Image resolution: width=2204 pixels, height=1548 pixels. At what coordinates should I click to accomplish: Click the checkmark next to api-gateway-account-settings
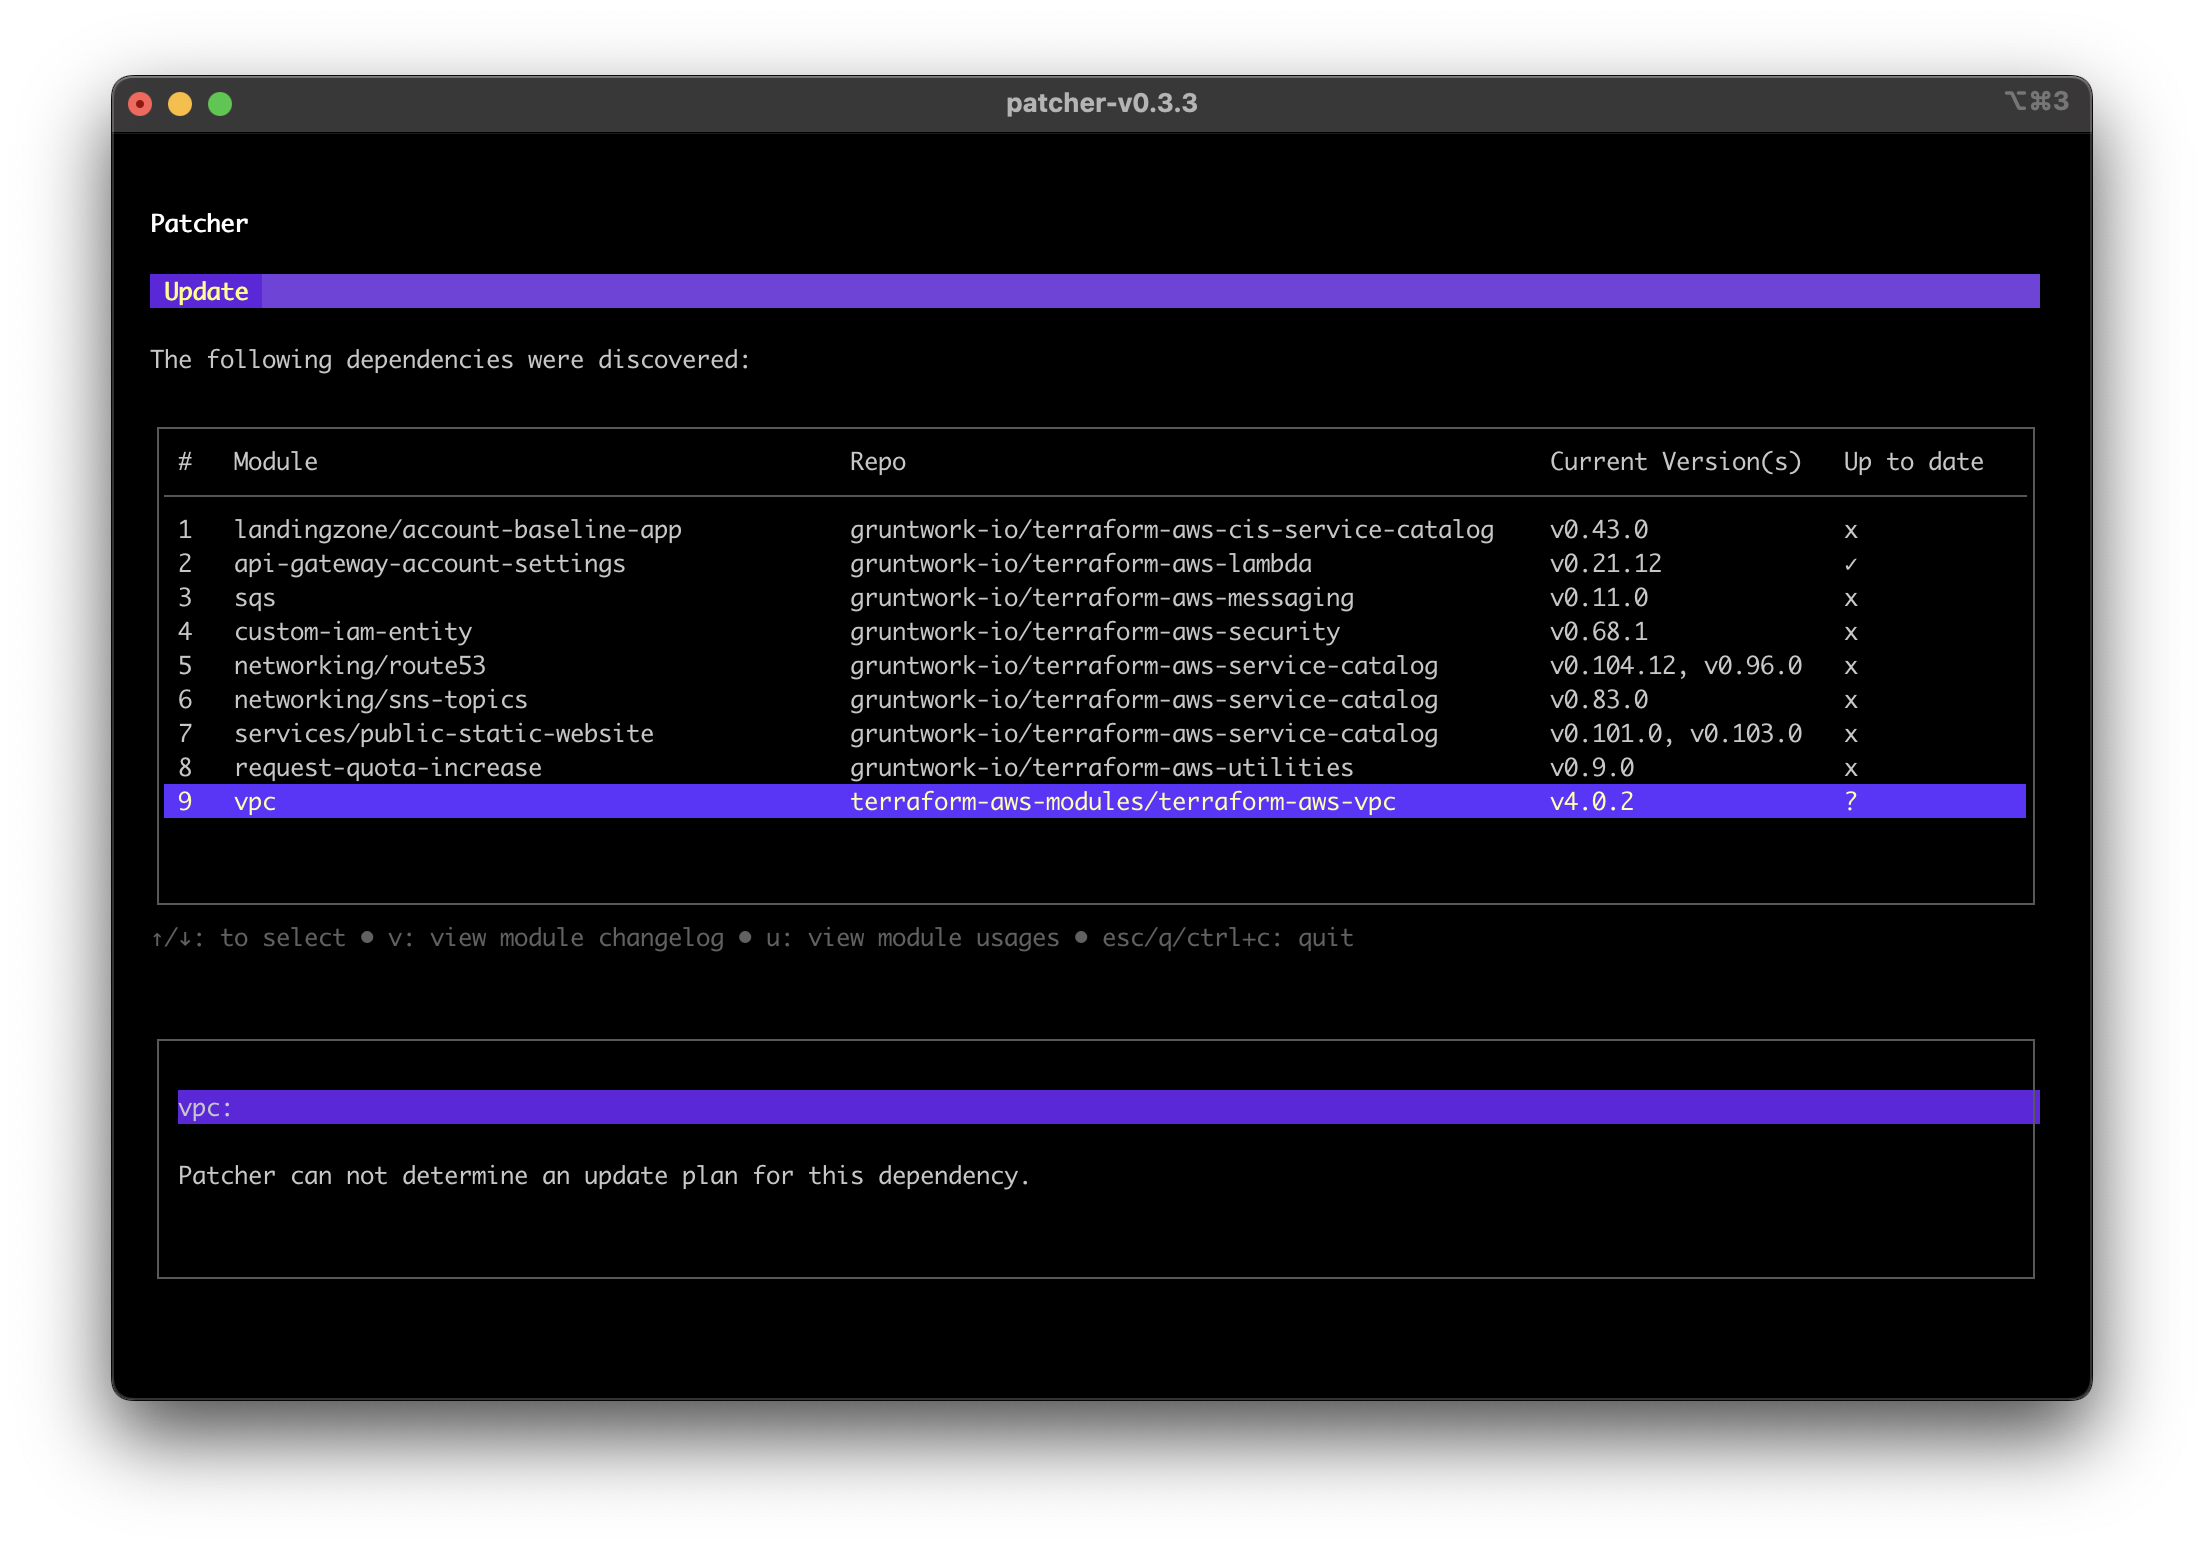(1851, 563)
